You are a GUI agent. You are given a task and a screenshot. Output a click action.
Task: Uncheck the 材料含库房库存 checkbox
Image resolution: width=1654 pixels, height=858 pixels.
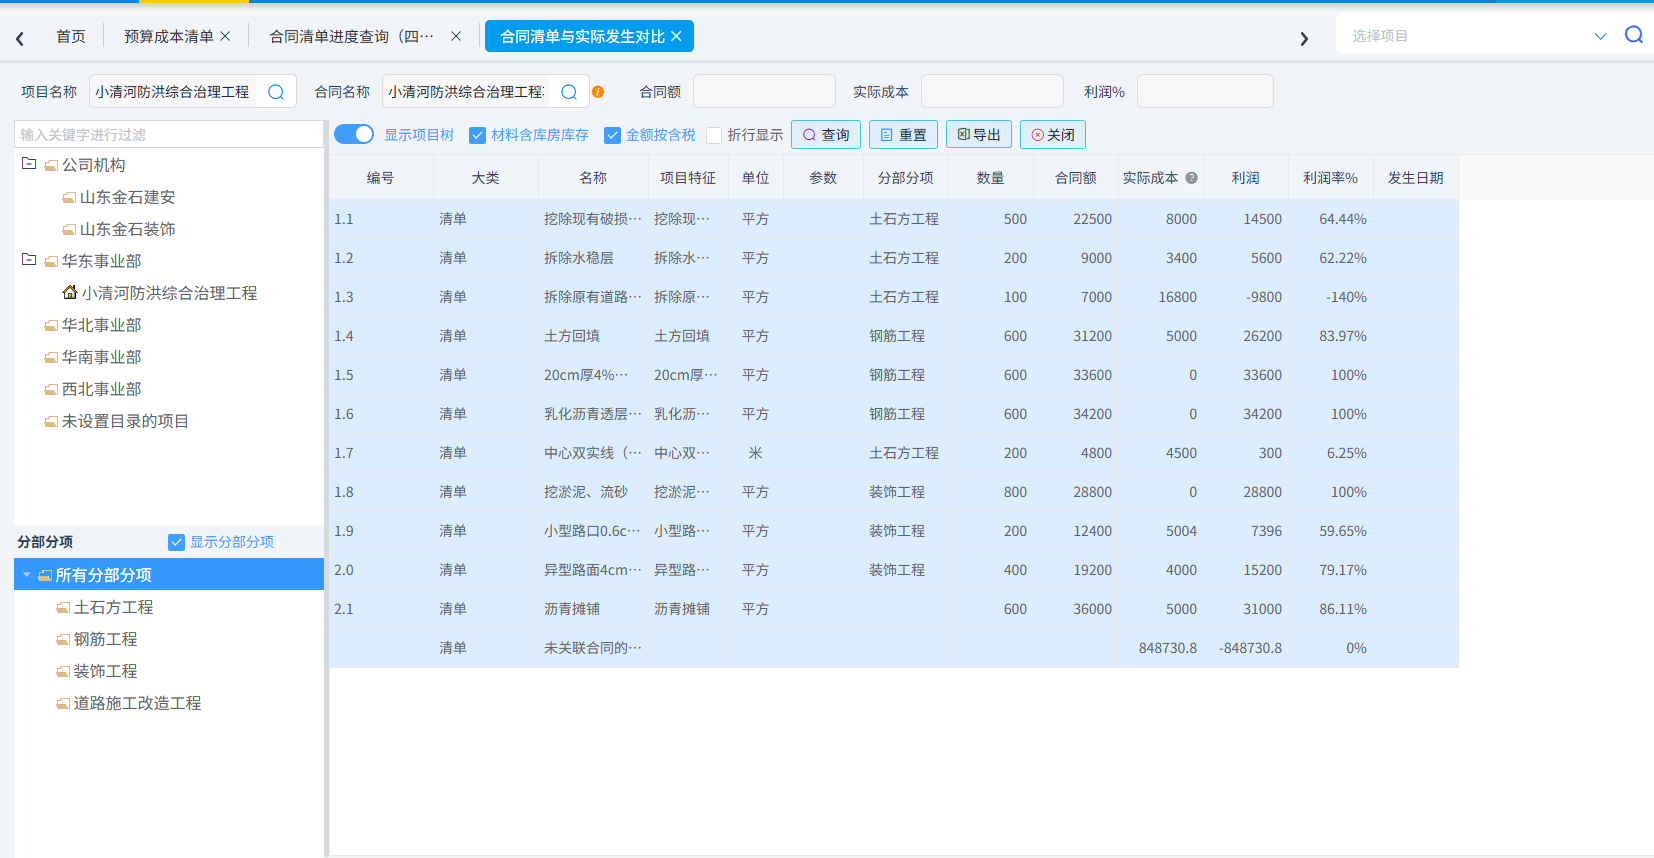[478, 135]
